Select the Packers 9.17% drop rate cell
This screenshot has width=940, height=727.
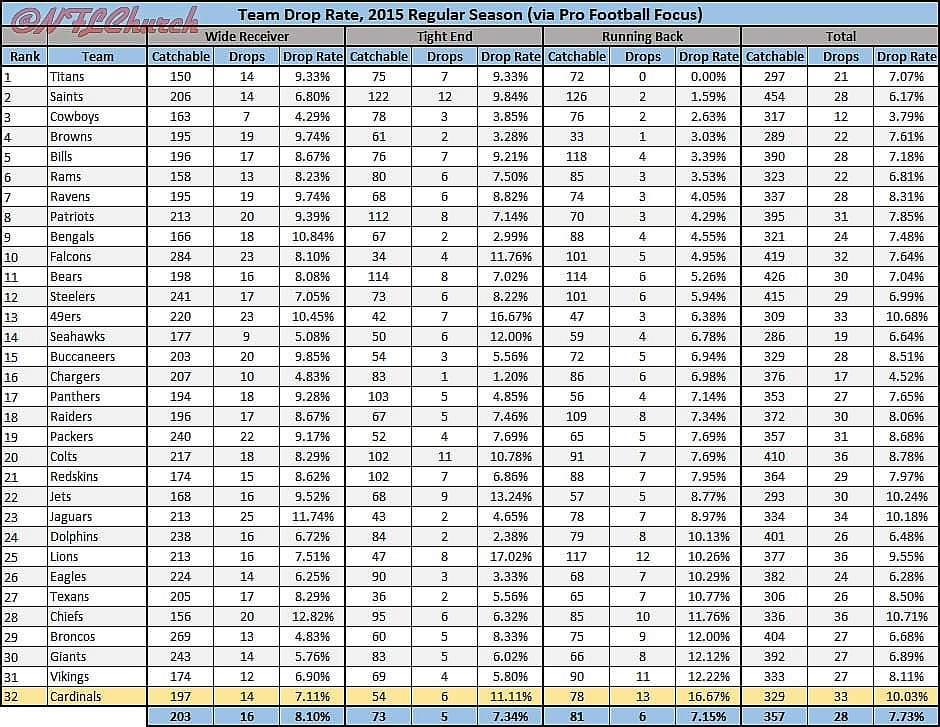(311, 436)
